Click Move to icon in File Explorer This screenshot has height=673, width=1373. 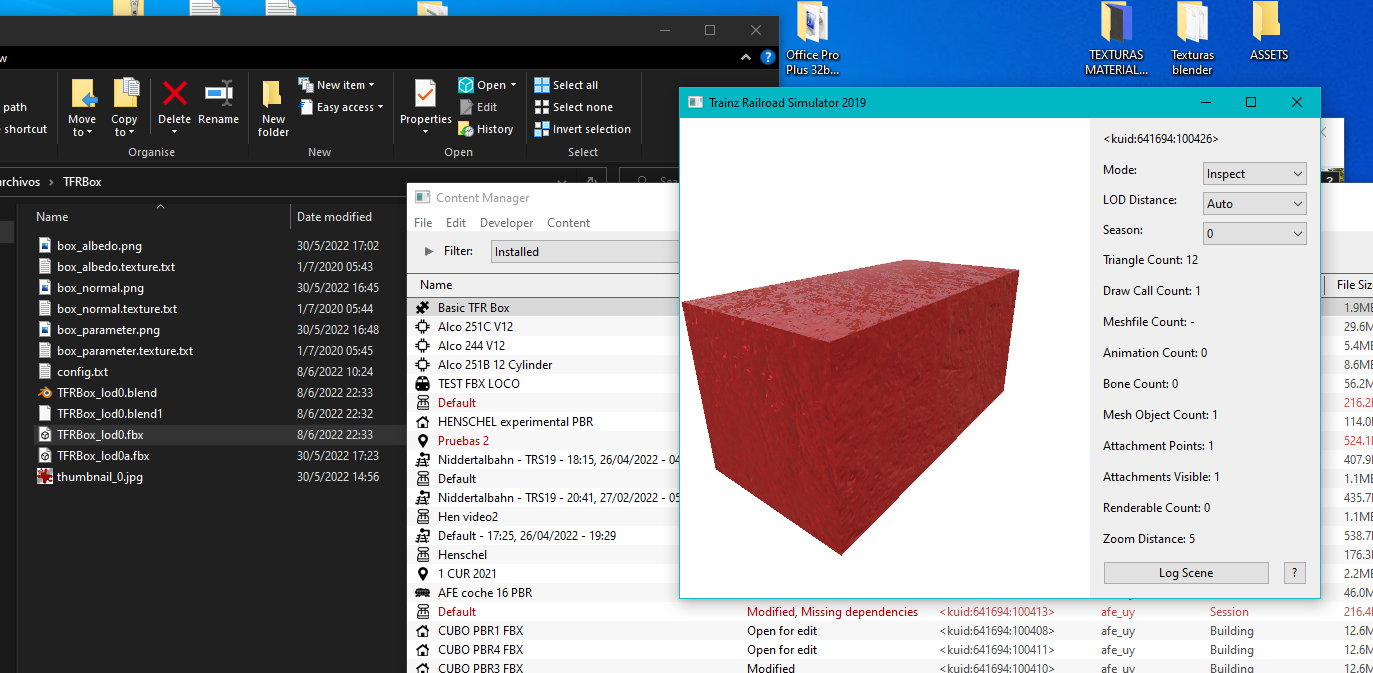click(x=83, y=96)
